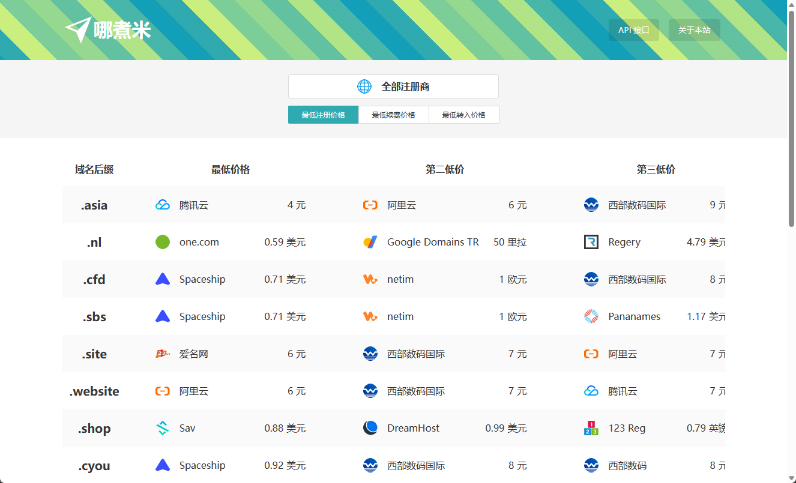
Task: Click the Pananames registrar name
Action: [x=634, y=316]
